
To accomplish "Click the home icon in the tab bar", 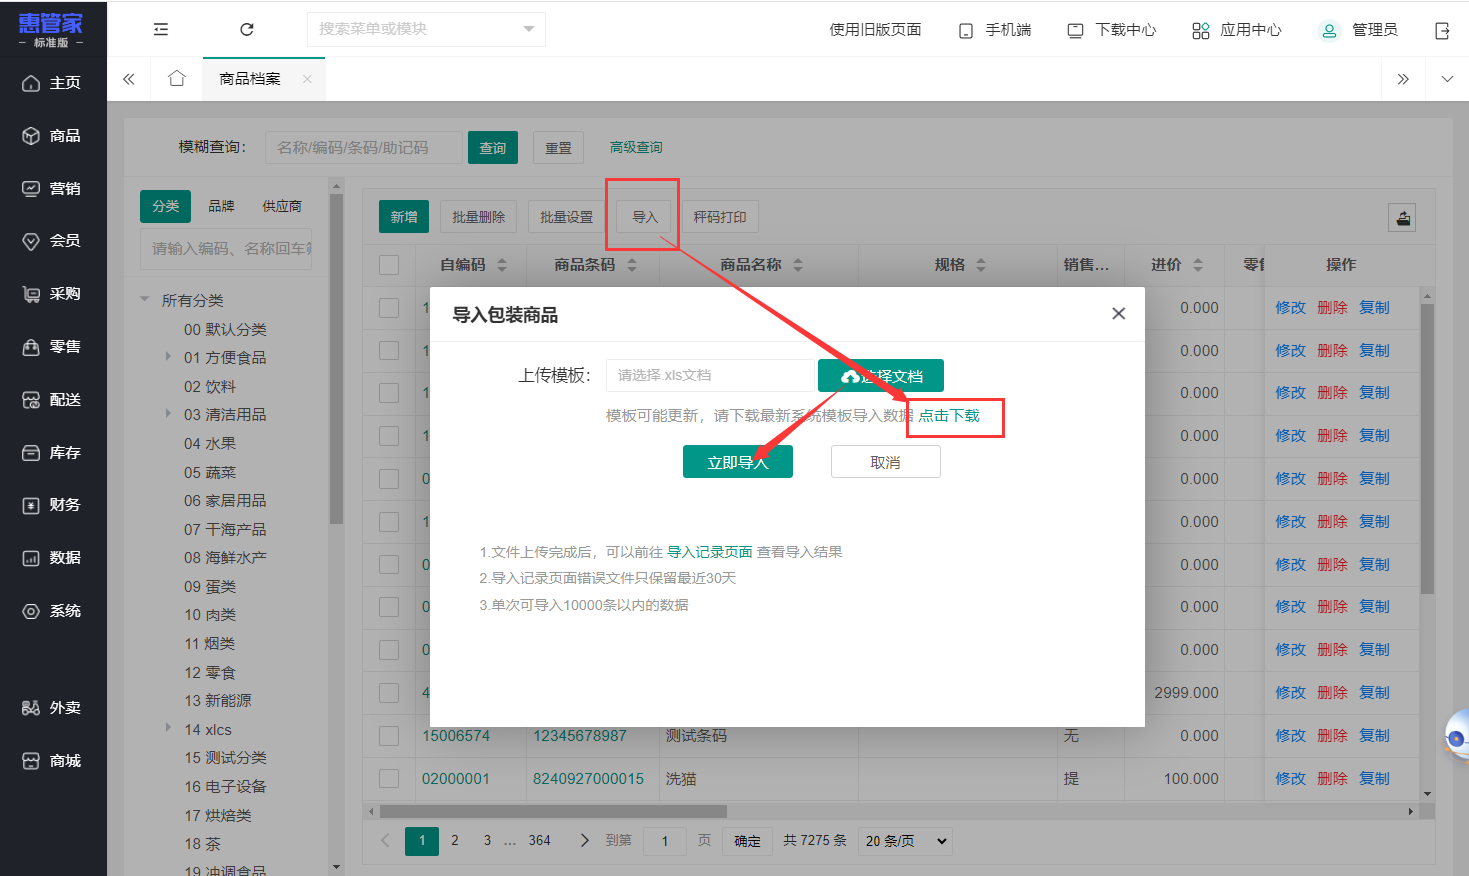I will pyautogui.click(x=177, y=79).
